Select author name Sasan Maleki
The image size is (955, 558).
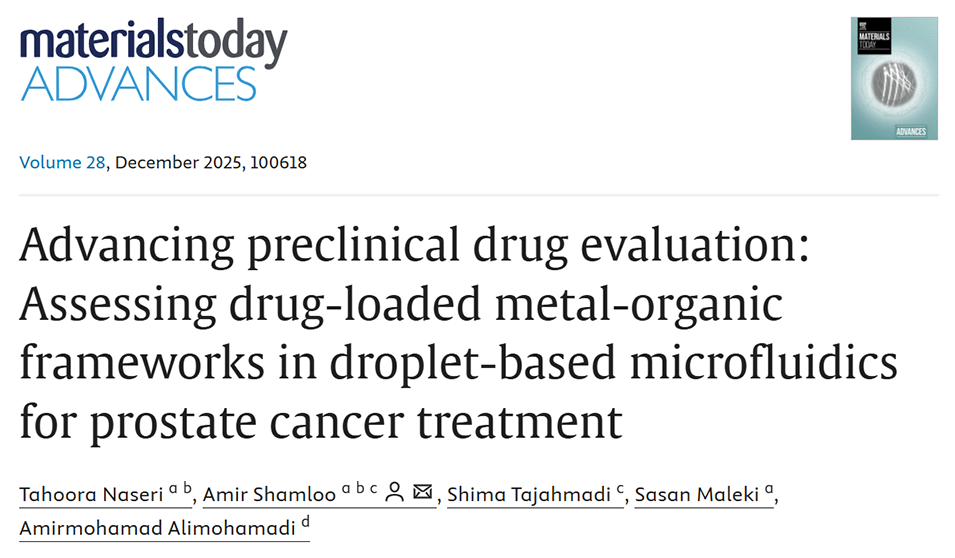point(688,493)
